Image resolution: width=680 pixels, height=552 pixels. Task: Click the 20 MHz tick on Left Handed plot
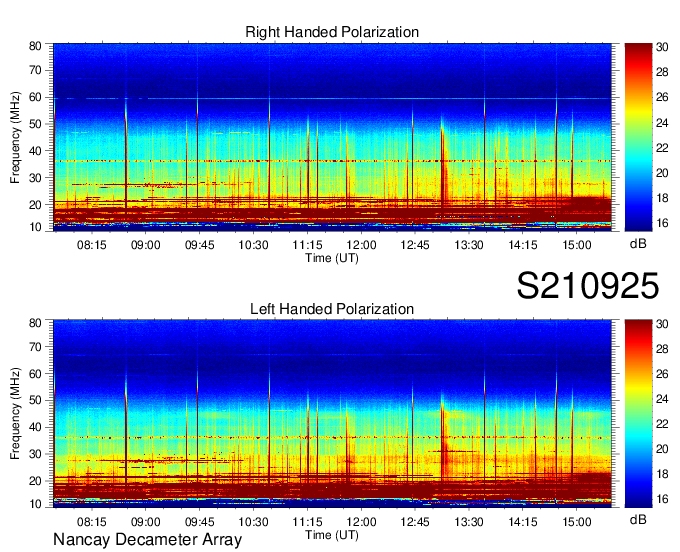tap(35, 481)
